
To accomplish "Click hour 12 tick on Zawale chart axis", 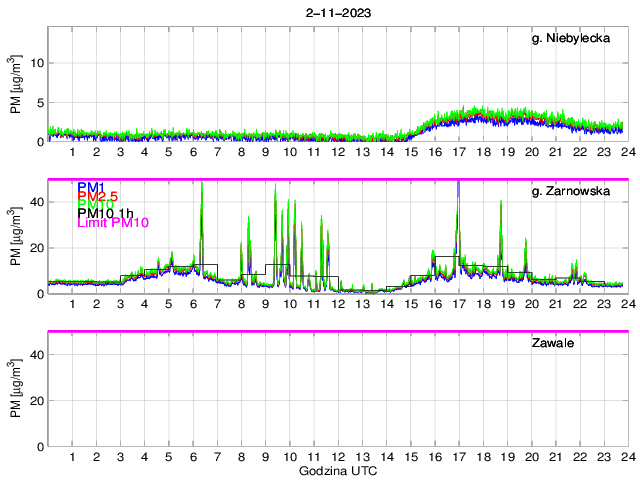I will coord(338,457).
